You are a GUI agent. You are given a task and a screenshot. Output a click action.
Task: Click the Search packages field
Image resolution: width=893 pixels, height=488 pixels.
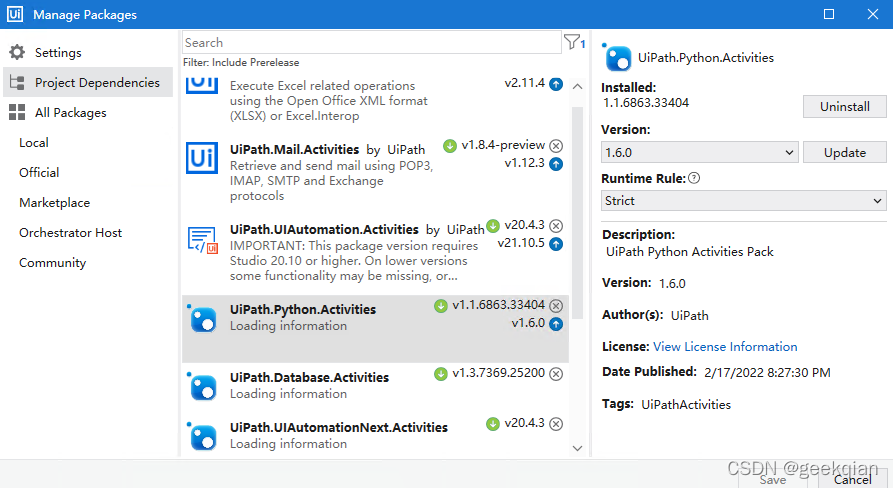tap(371, 42)
